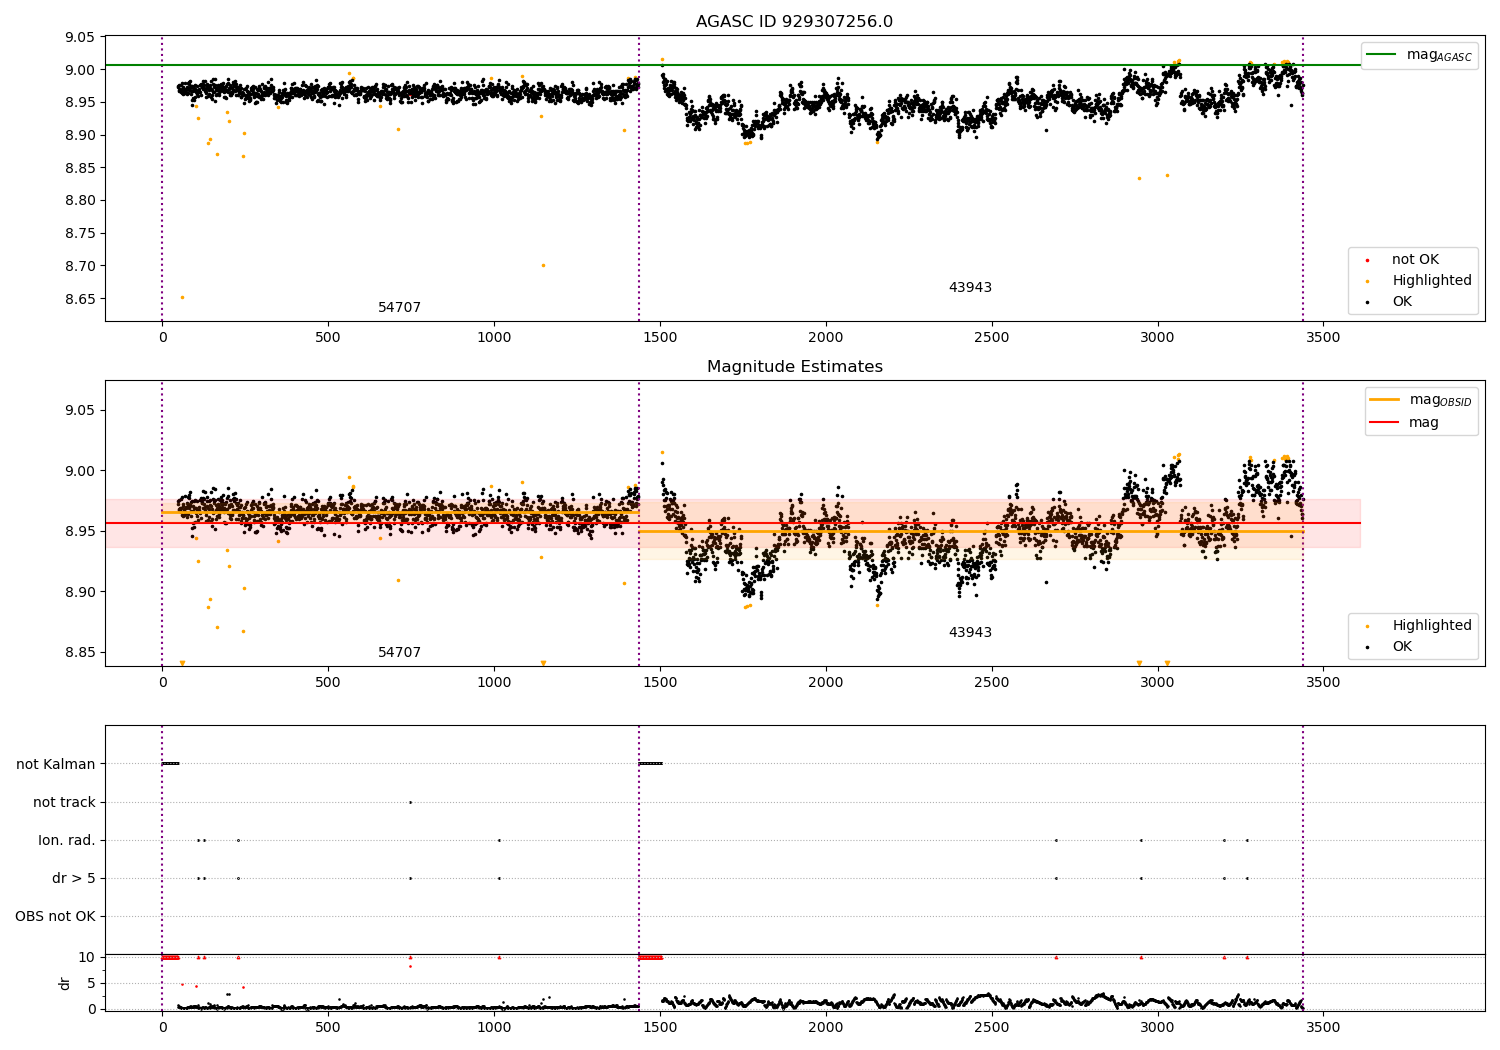Image resolution: width=1500 pixels, height=1050 pixels.
Task: Click the orange high point at 1500 in top plot
Action: (x=662, y=59)
